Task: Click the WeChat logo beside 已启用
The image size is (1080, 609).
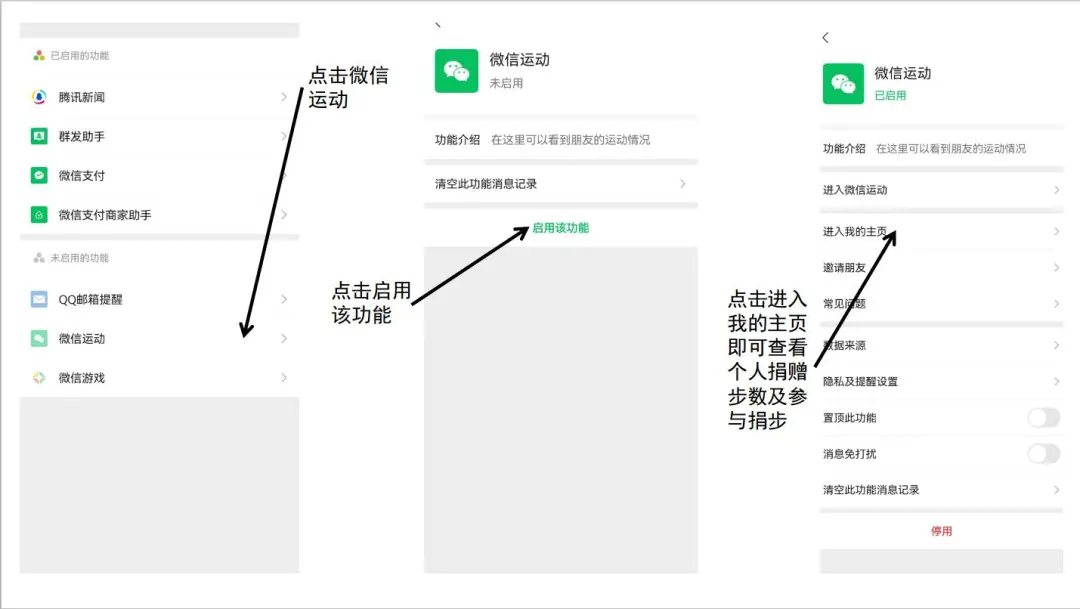Action: click(843, 83)
